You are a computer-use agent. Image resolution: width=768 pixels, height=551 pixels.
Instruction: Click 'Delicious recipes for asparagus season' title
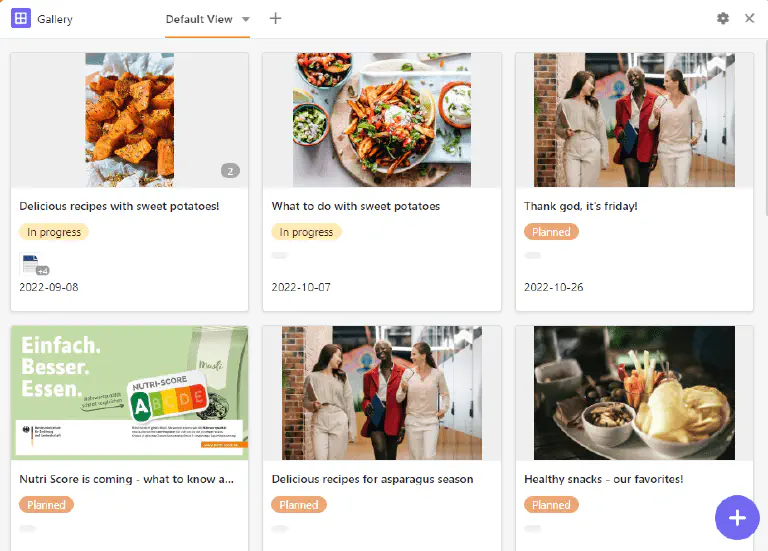(372, 479)
